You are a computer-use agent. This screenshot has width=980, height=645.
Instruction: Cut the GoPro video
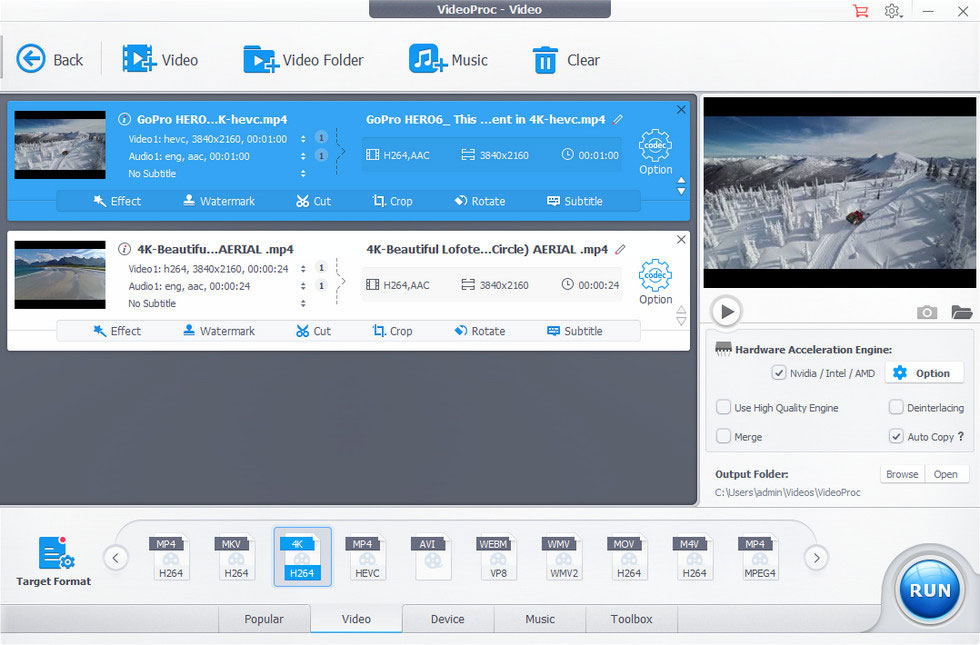tap(313, 201)
